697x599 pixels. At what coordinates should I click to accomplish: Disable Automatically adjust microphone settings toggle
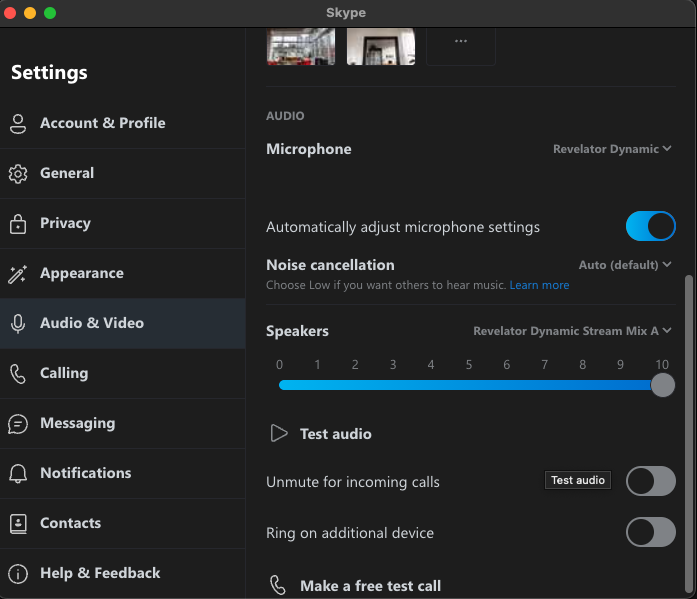click(x=651, y=226)
